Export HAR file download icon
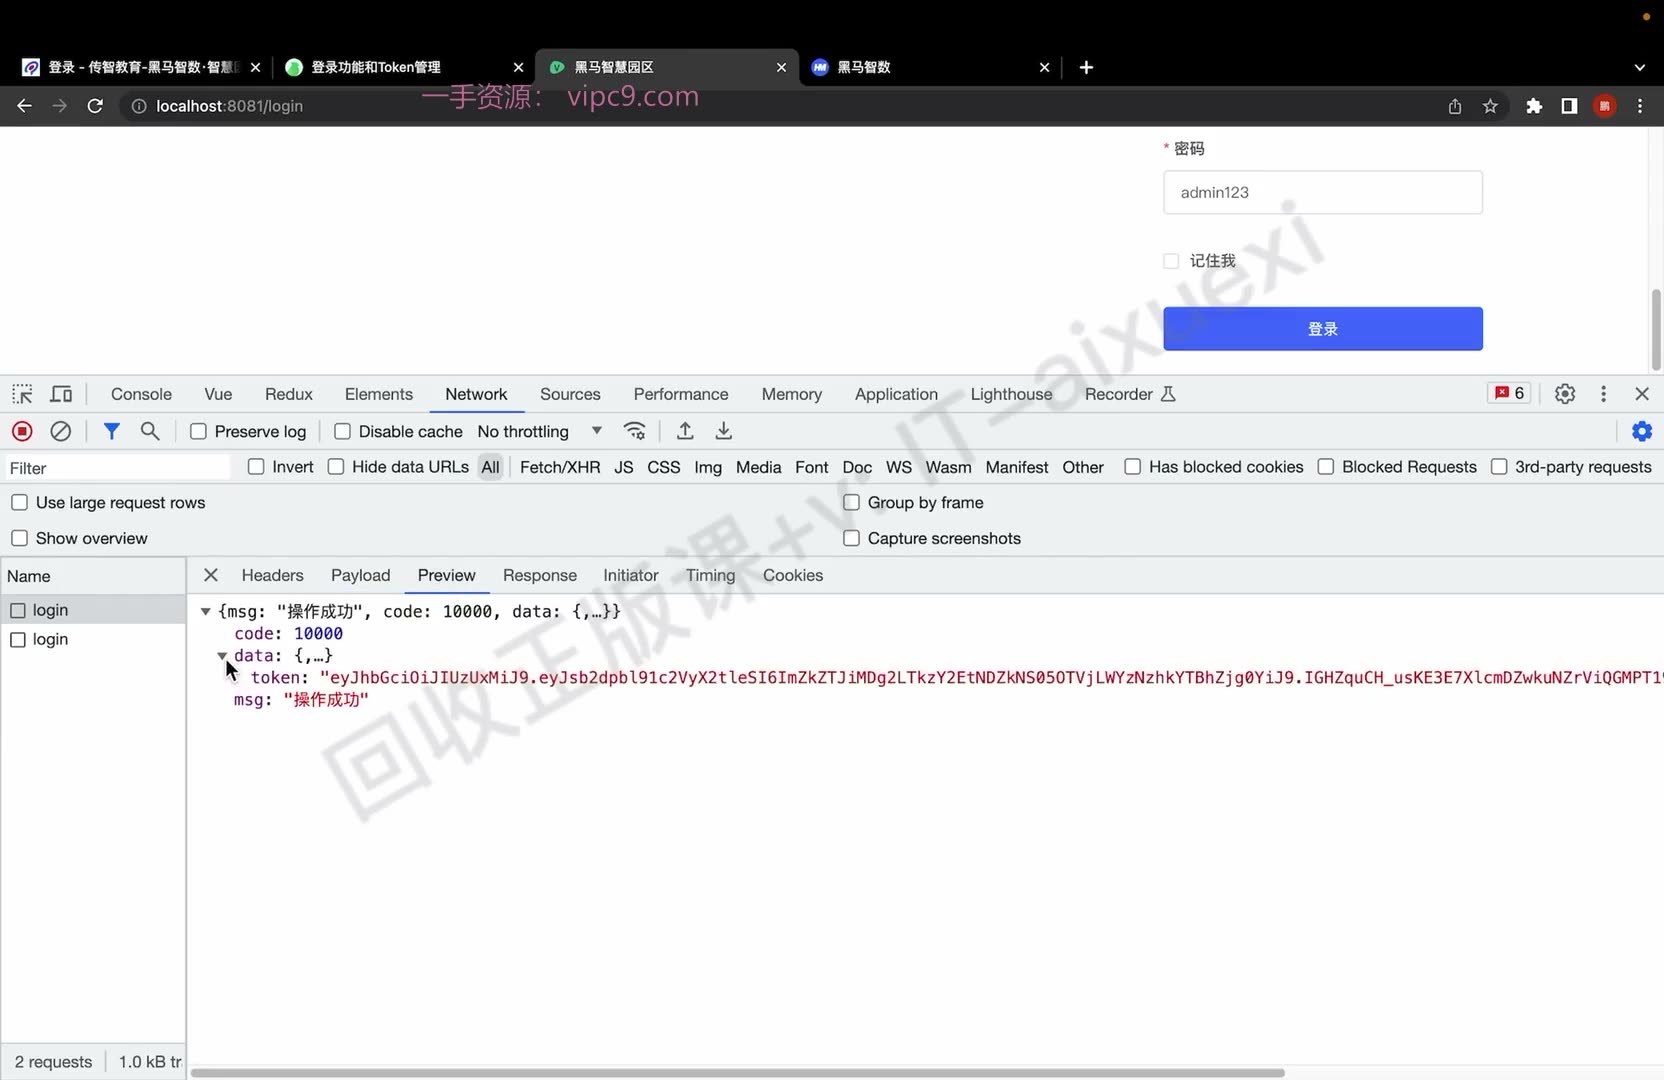The height and width of the screenshot is (1080, 1664). pyautogui.click(x=724, y=431)
